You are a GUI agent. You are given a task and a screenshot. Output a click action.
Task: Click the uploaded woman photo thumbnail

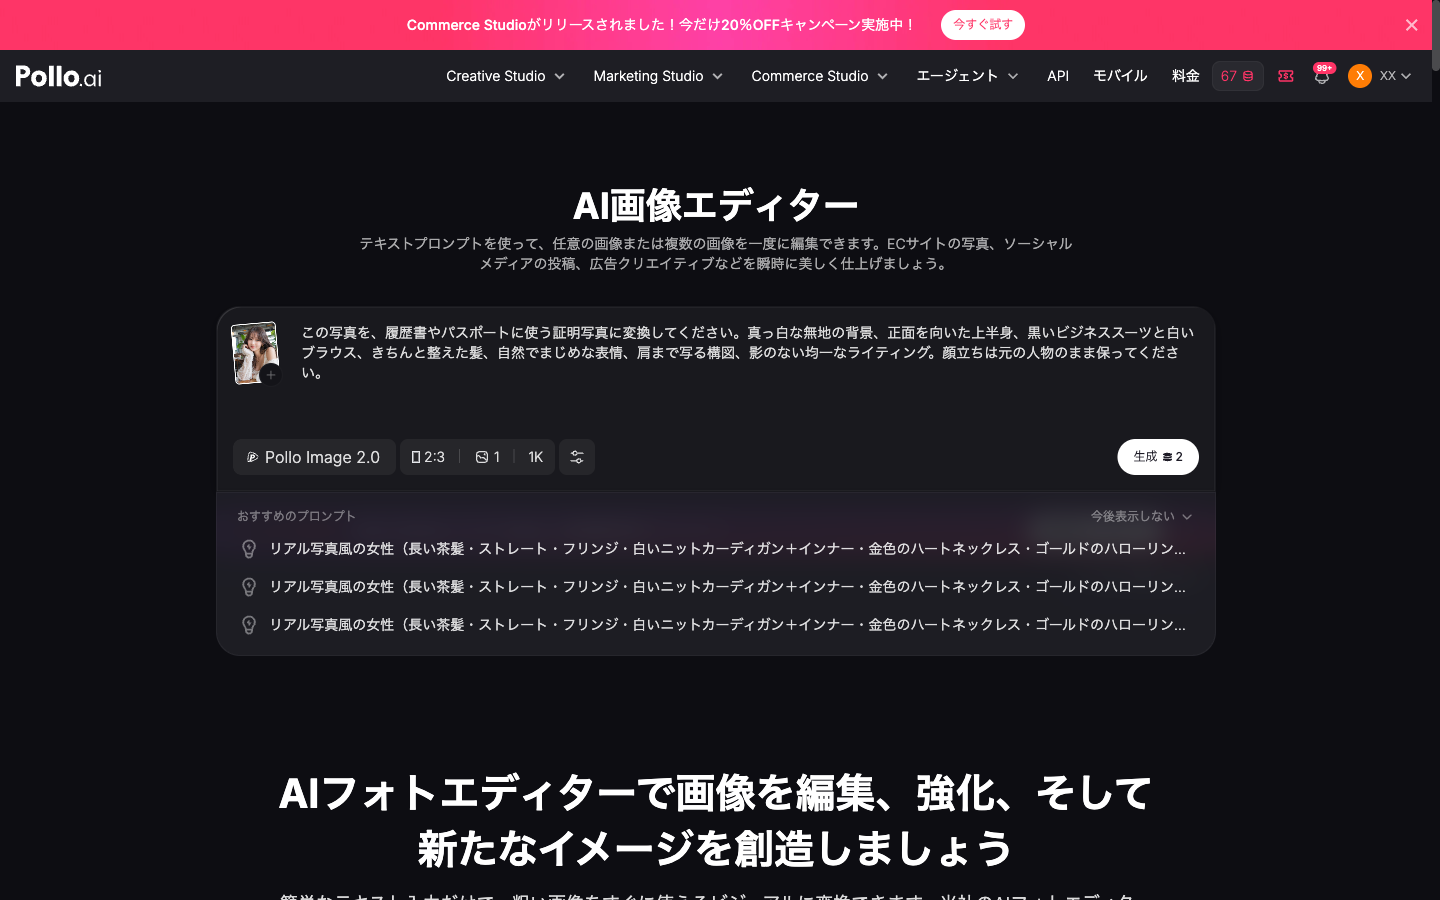pos(255,352)
